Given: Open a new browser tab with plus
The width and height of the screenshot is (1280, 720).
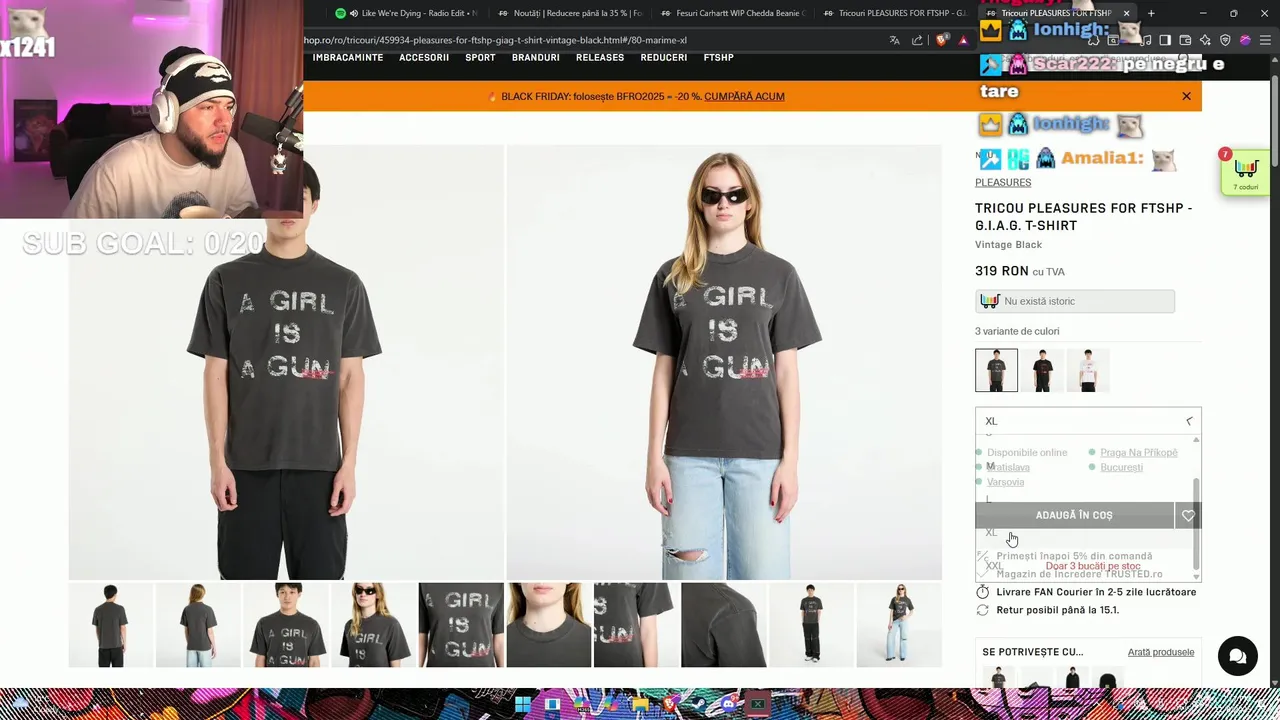Looking at the screenshot, I should click(1151, 13).
